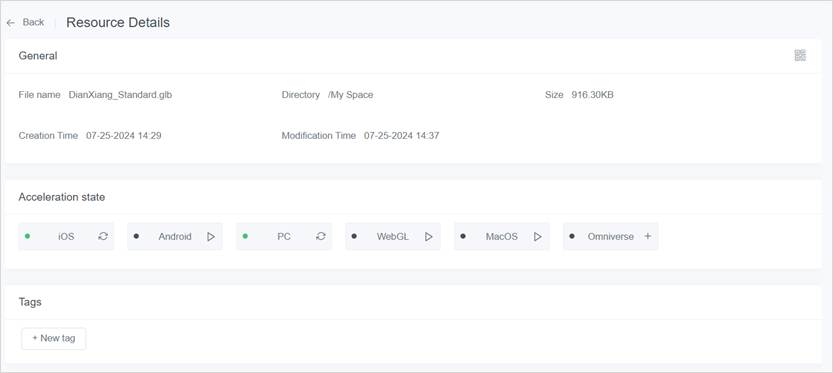
Task: Go Back to previous page
Action: (x=33, y=22)
